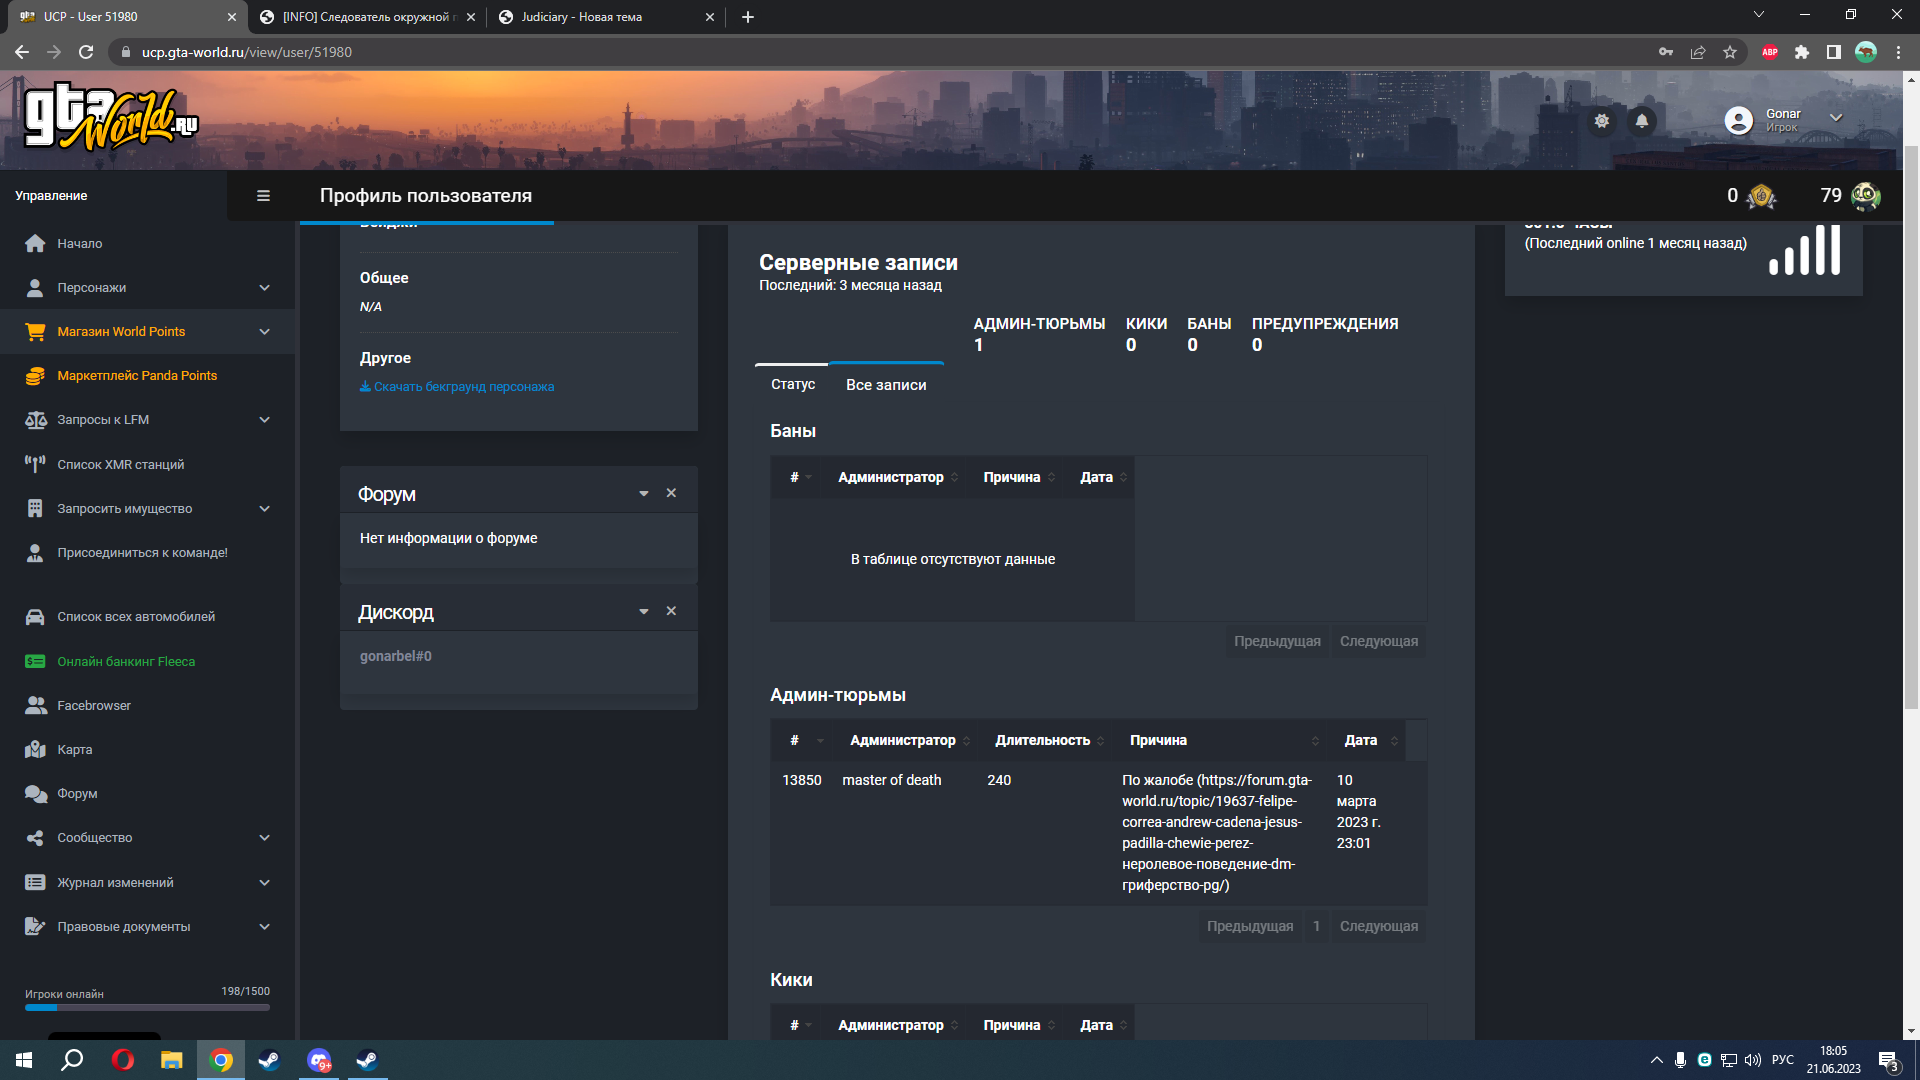Open File Explorer from the taskbar
Viewport: 1920px width, 1080px height.
pos(172,1060)
